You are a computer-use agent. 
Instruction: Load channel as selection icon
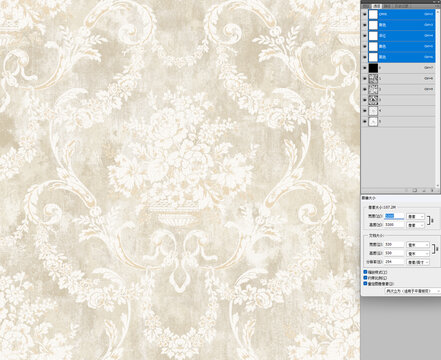406,190
